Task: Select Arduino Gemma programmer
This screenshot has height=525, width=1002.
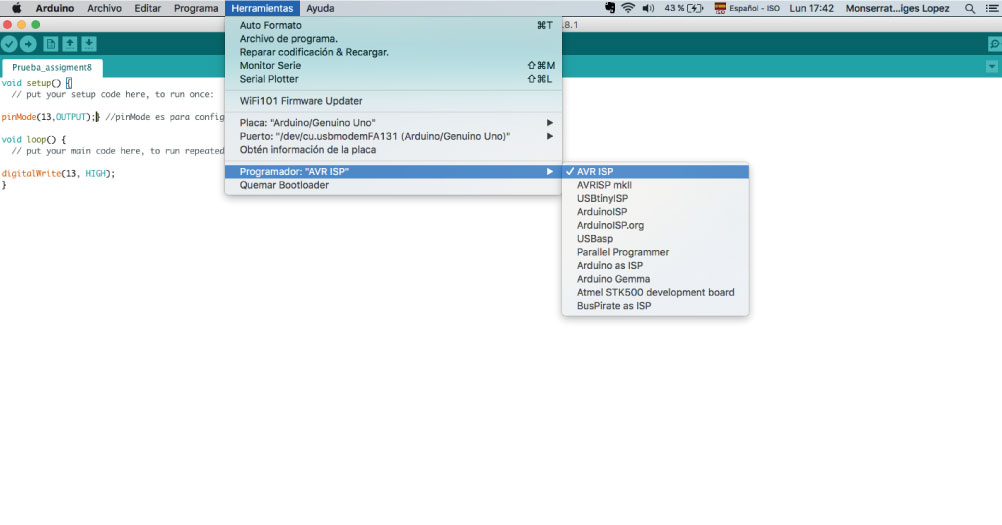Action: [655, 278]
